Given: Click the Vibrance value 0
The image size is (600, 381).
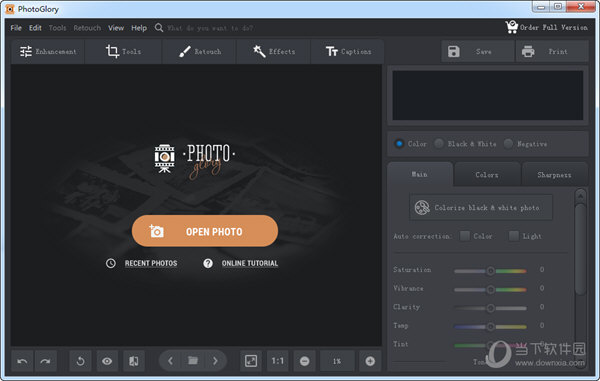Looking at the screenshot, I should coord(542,288).
